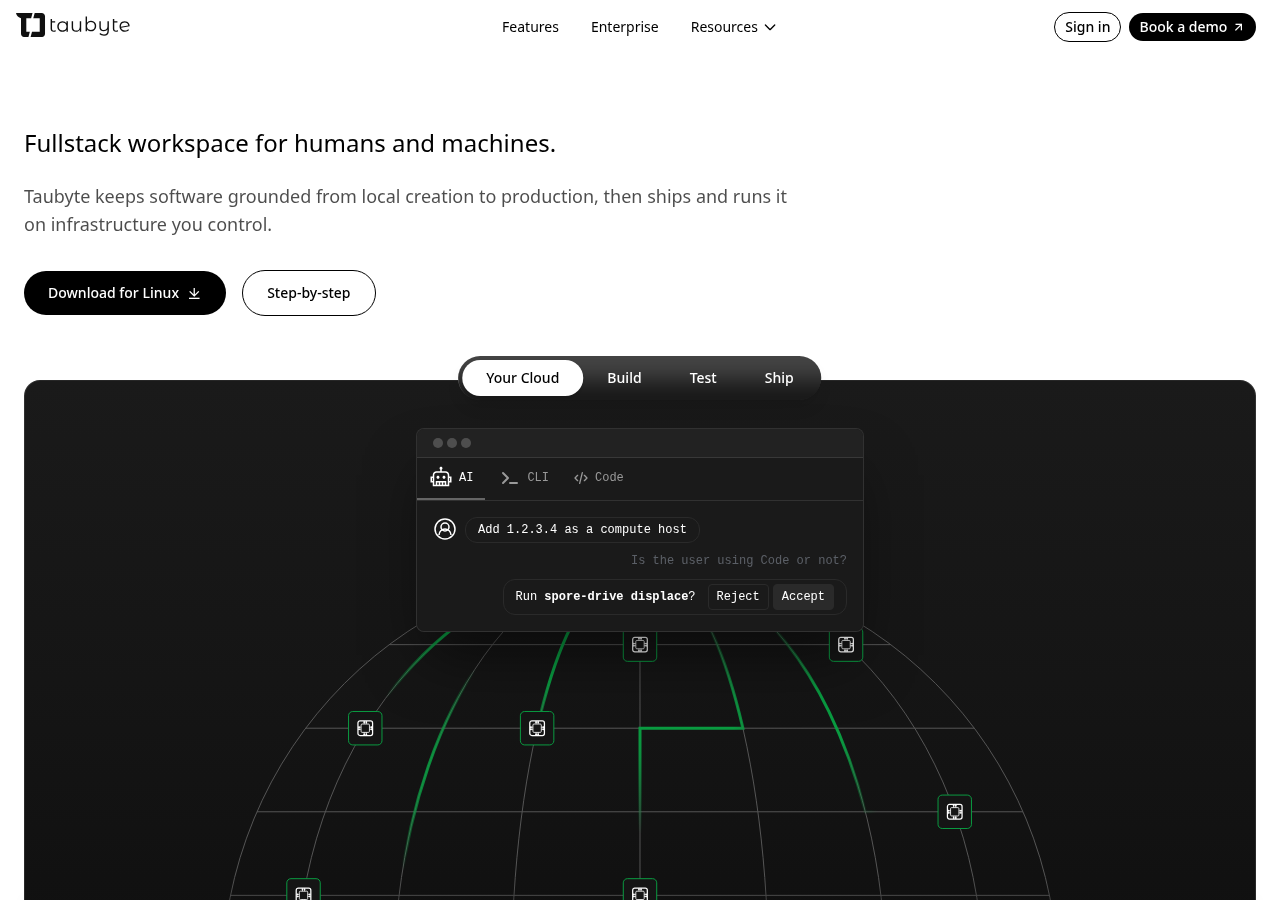Select the AI robot icon tab
This screenshot has width=1280, height=900.
(441, 478)
